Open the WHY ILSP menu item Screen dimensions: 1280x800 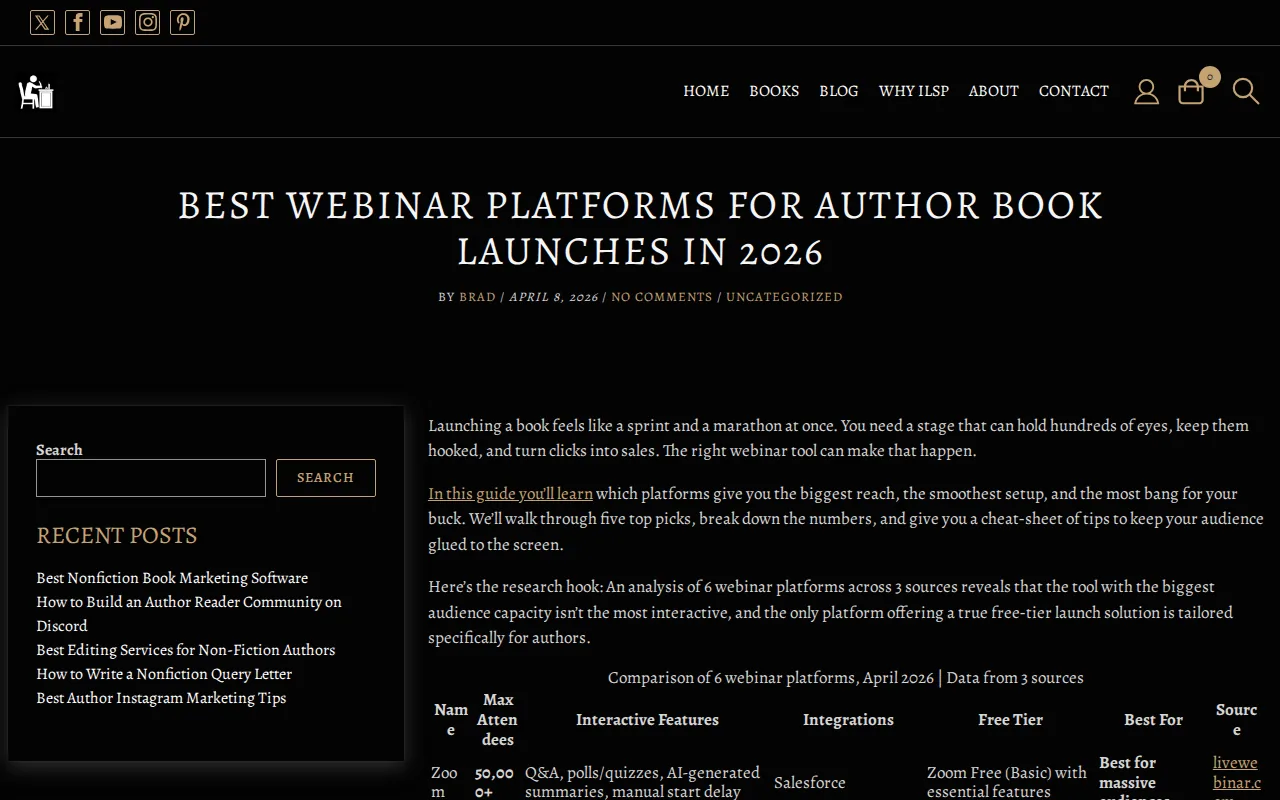[x=914, y=91]
